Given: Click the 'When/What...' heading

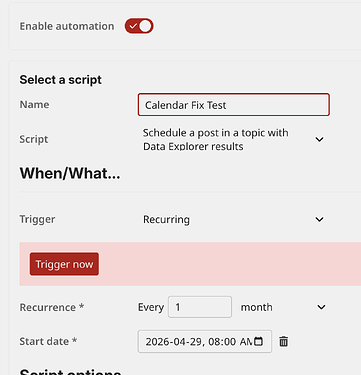Looking at the screenshot, I should pyautogui.click(x=70, y=173).
